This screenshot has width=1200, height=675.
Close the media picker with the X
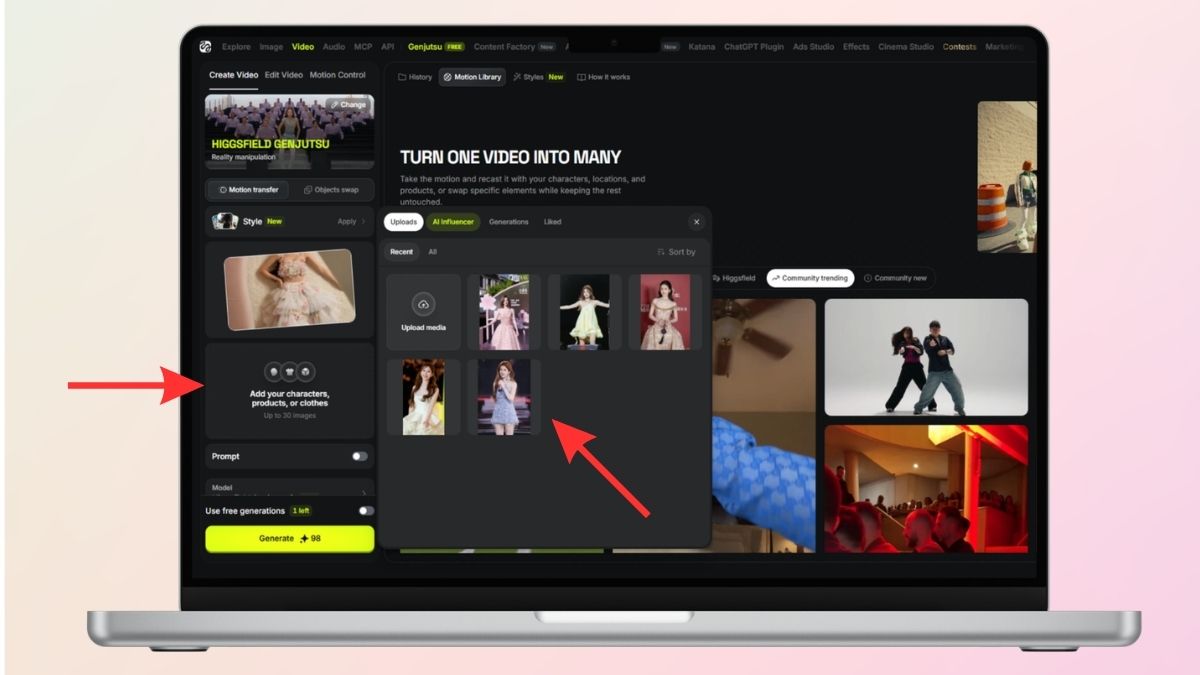coord(696,222)
